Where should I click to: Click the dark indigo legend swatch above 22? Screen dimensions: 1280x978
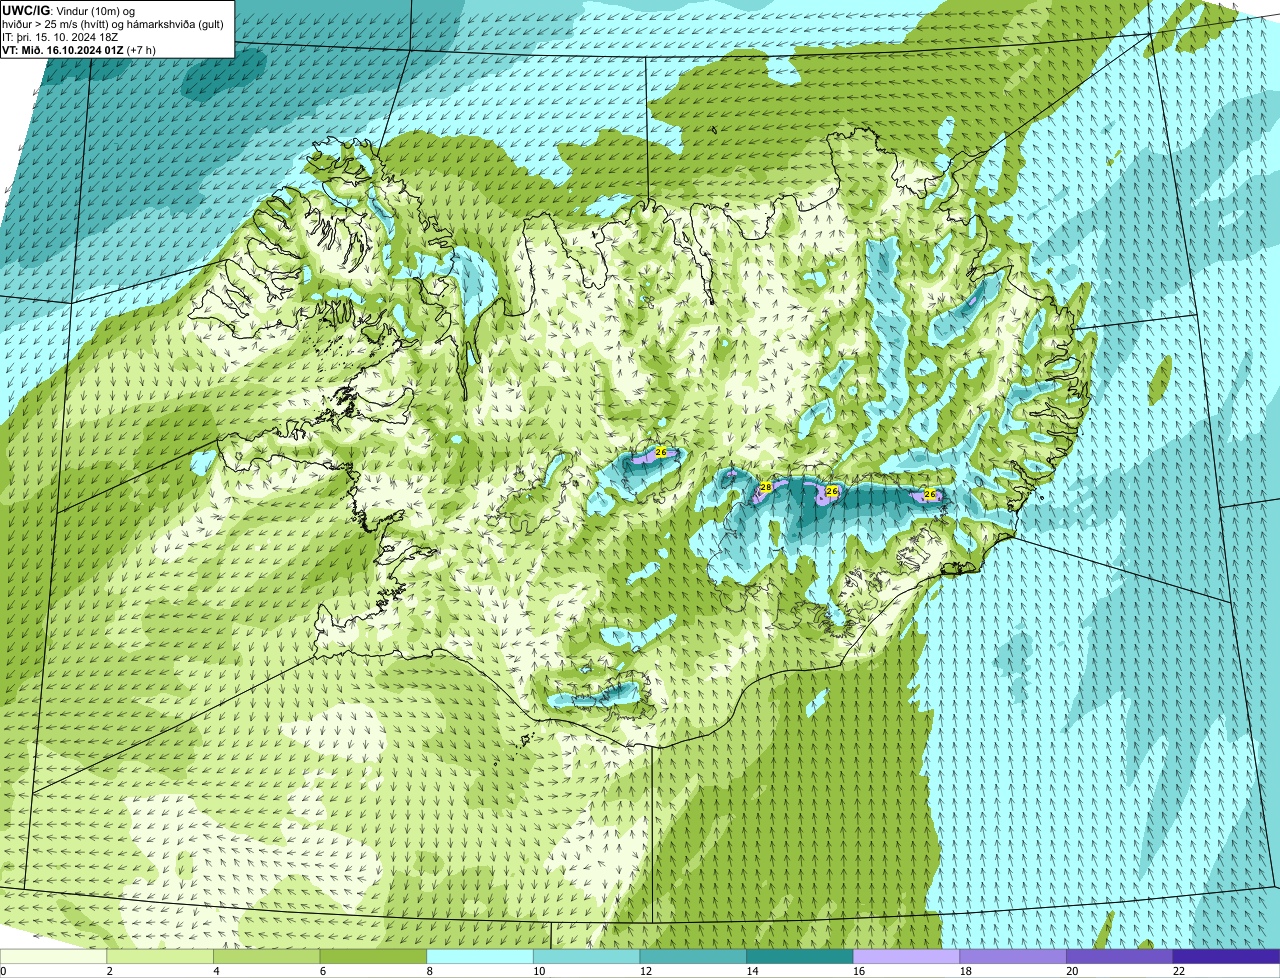click(1226, 956)
